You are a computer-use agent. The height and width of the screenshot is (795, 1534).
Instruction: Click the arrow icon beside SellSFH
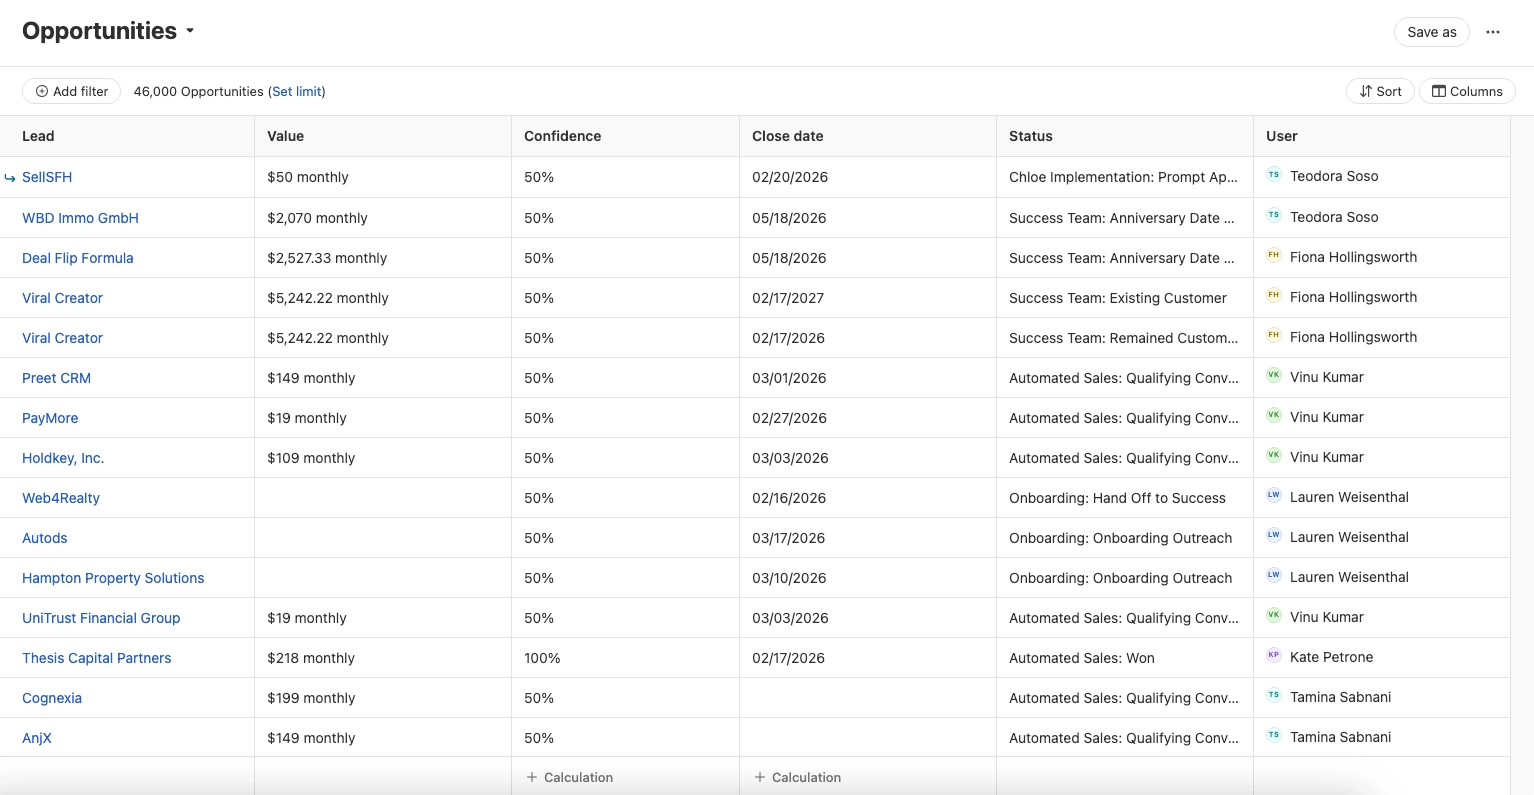[10, 178]
